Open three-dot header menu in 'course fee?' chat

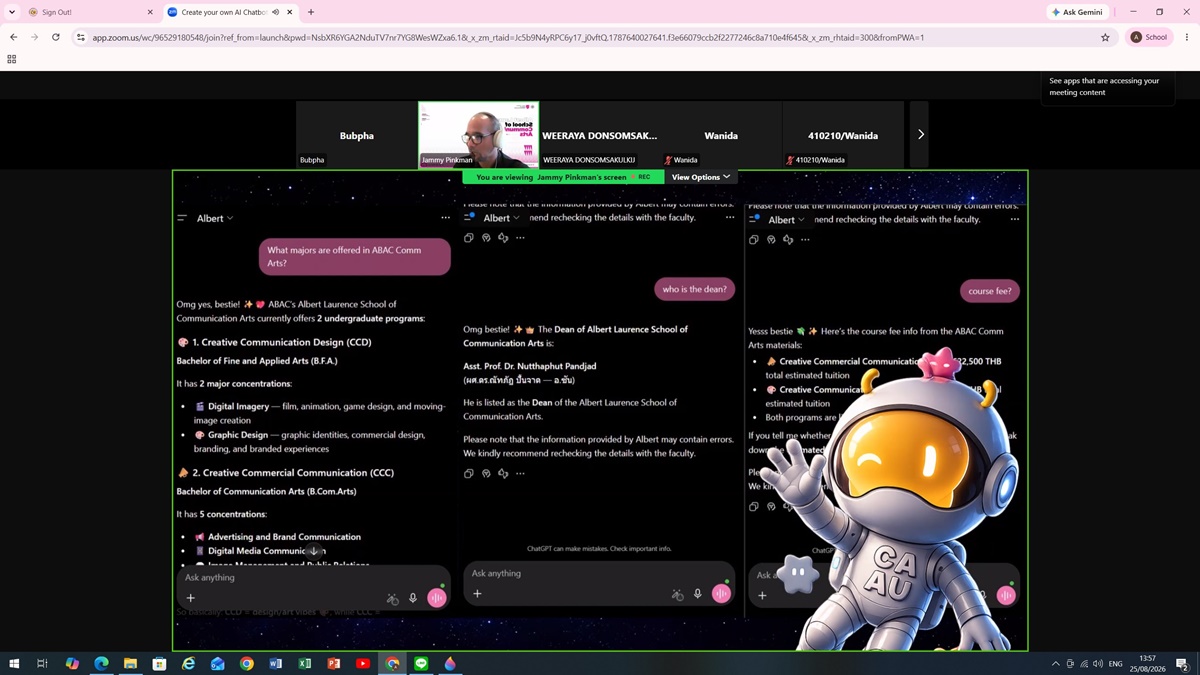point(1014,219)
